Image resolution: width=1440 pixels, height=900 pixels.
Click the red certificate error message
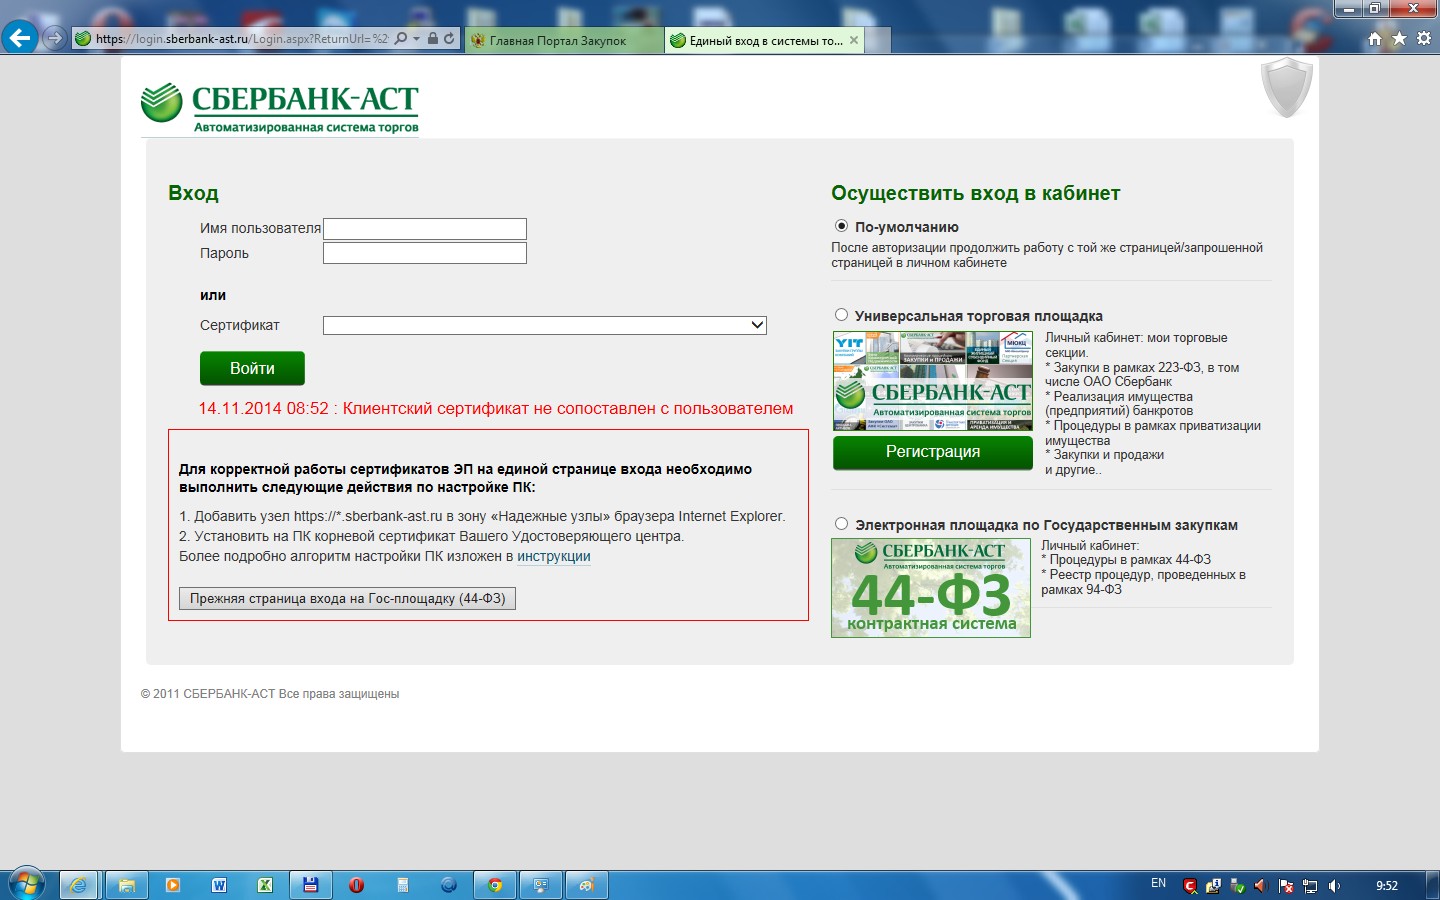[x=496, y=408]
